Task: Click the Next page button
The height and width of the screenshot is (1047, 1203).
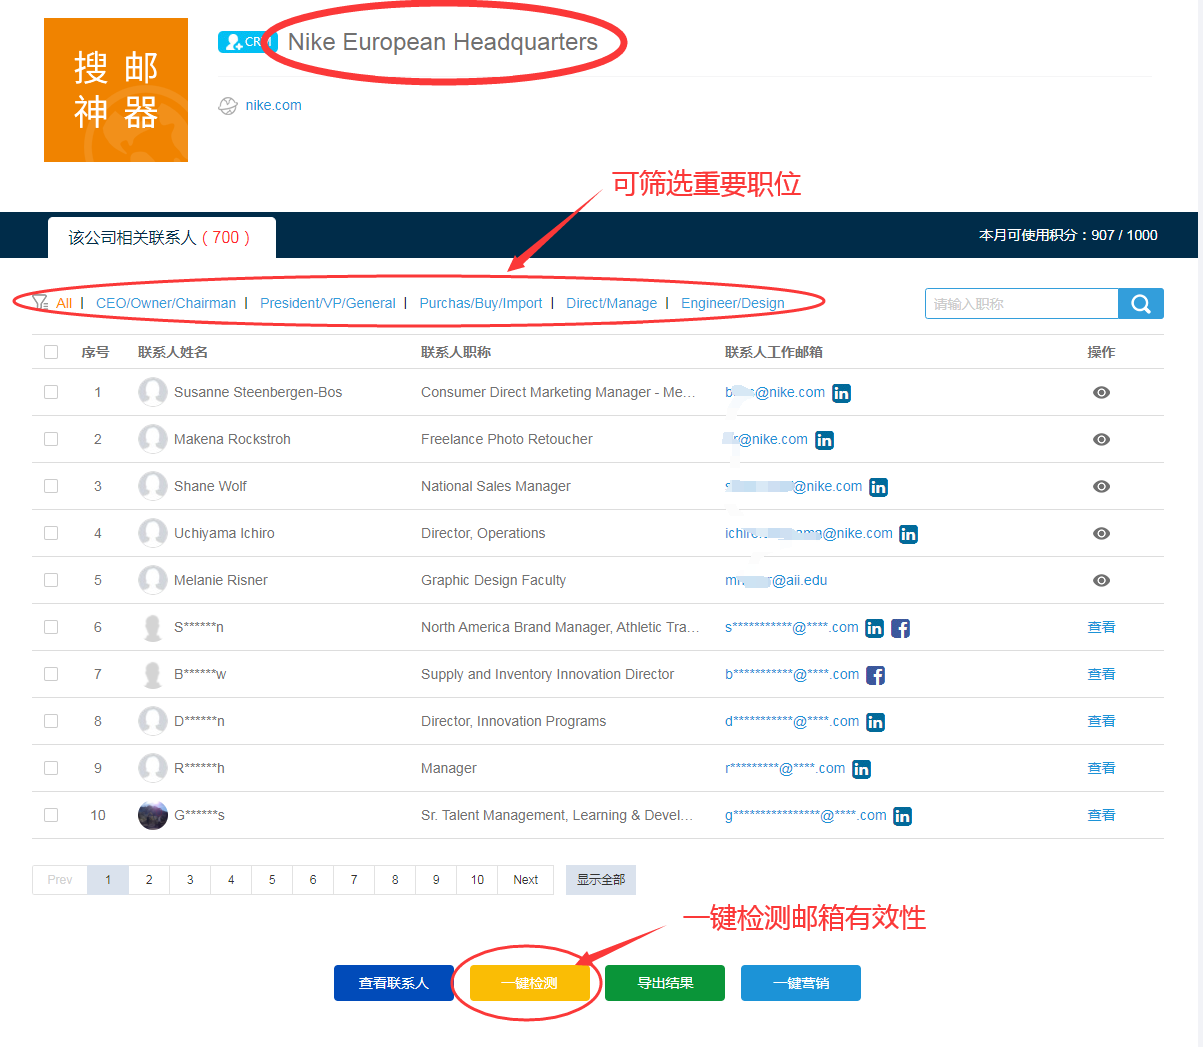Action: point(526,880)
